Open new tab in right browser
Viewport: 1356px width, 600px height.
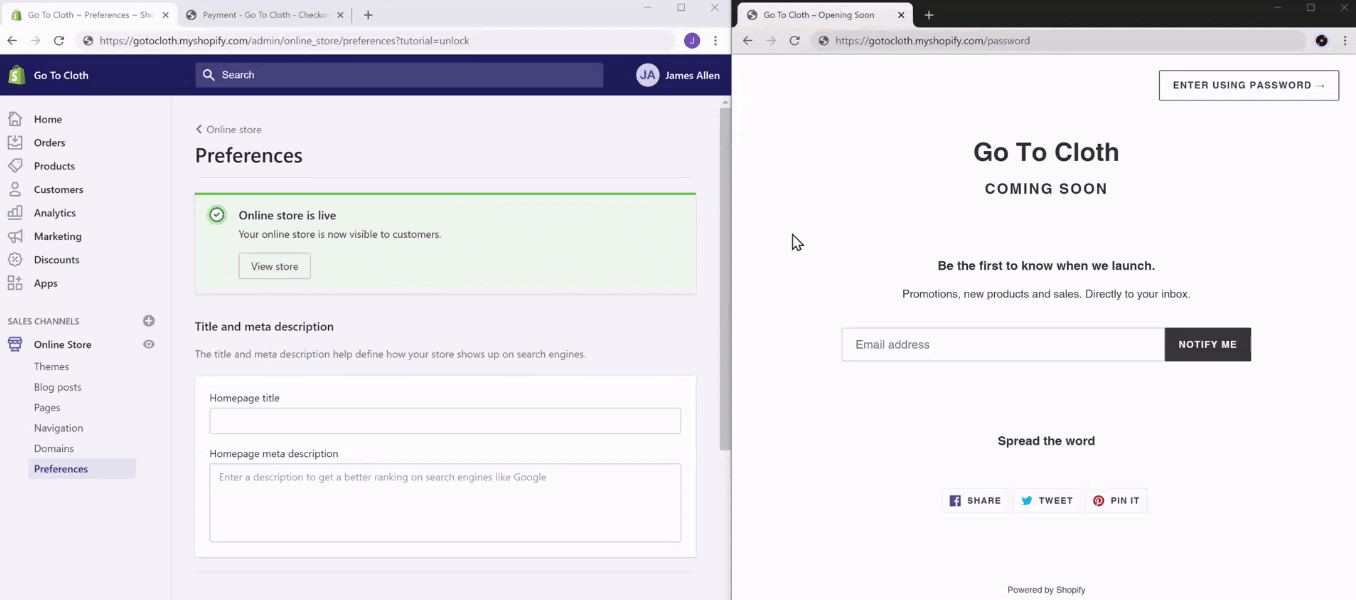pos(929,15)
